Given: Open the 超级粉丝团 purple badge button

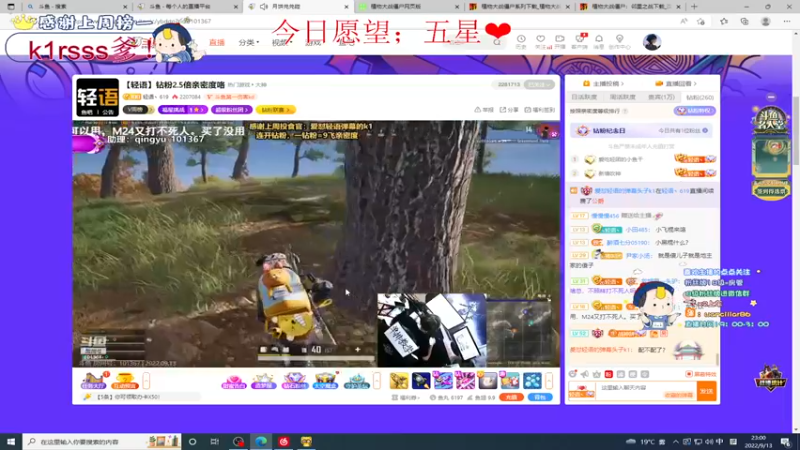Looking at the screenshot, I should pos(232,110).
